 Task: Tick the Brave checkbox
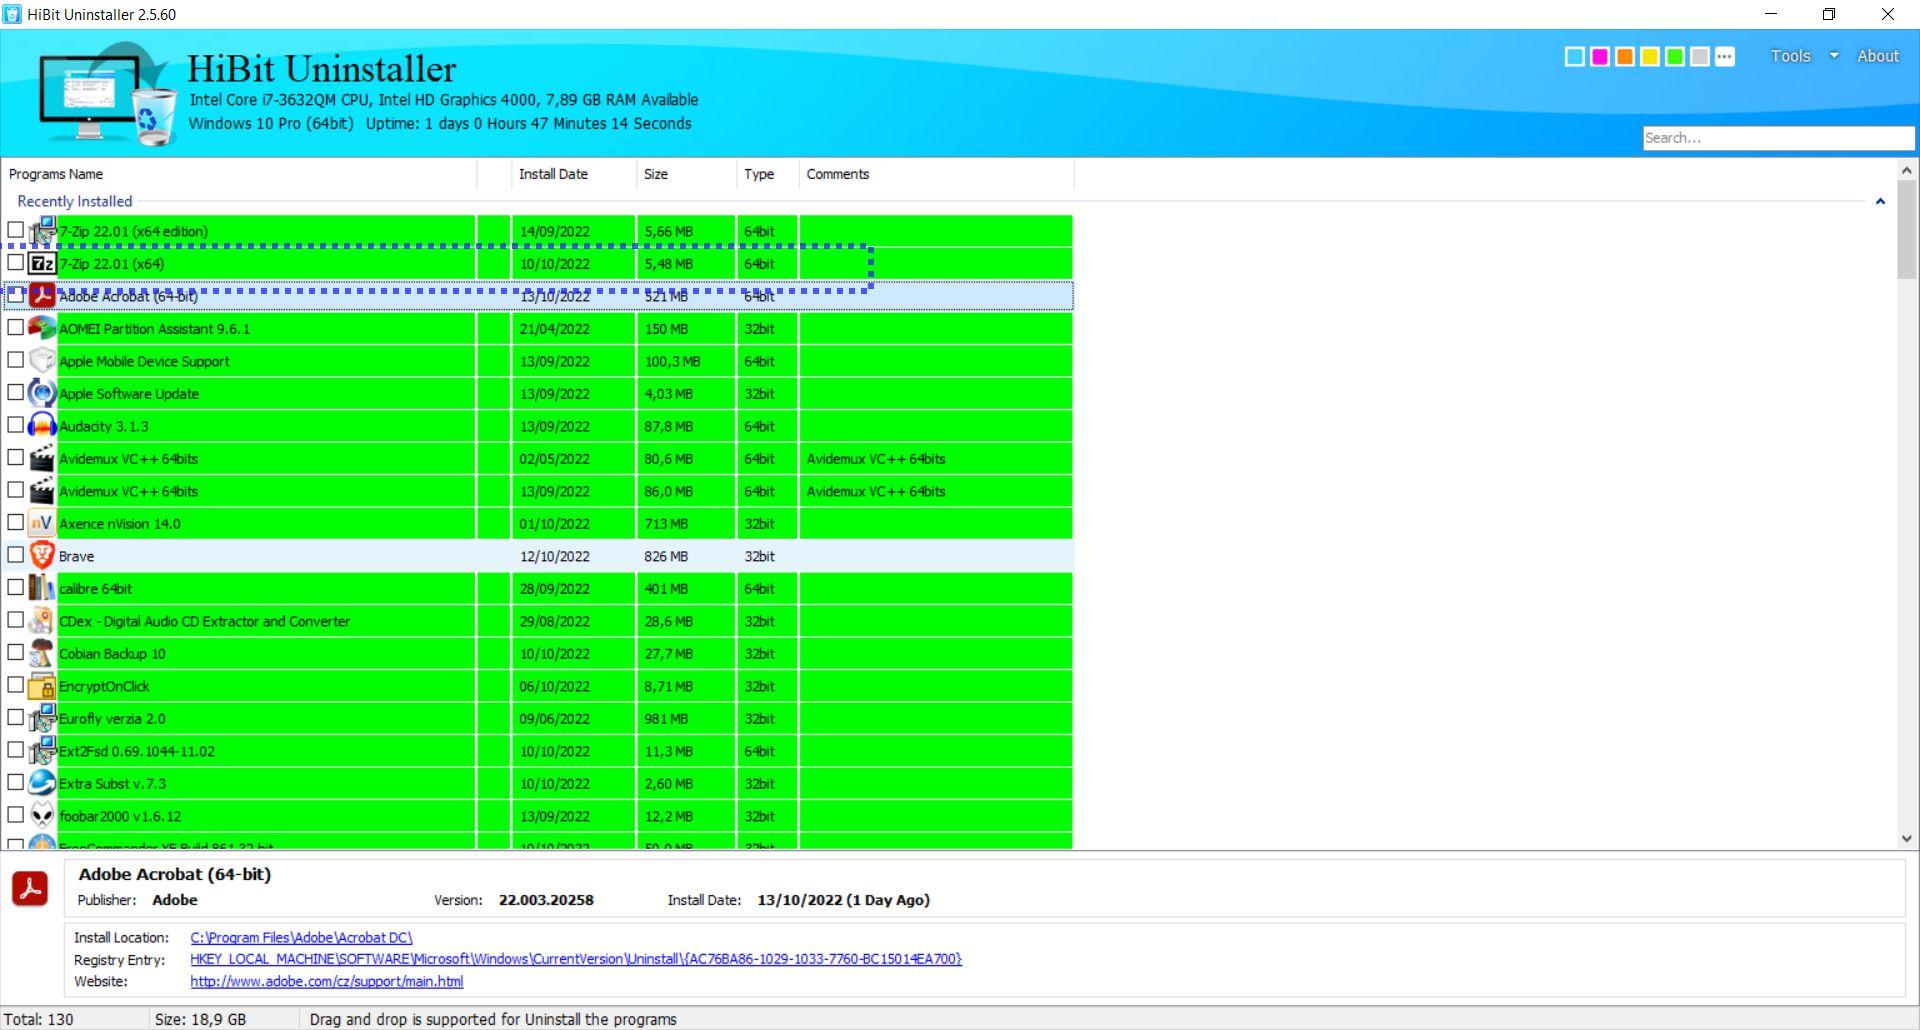pyautogui.click(x=15, y=555)
